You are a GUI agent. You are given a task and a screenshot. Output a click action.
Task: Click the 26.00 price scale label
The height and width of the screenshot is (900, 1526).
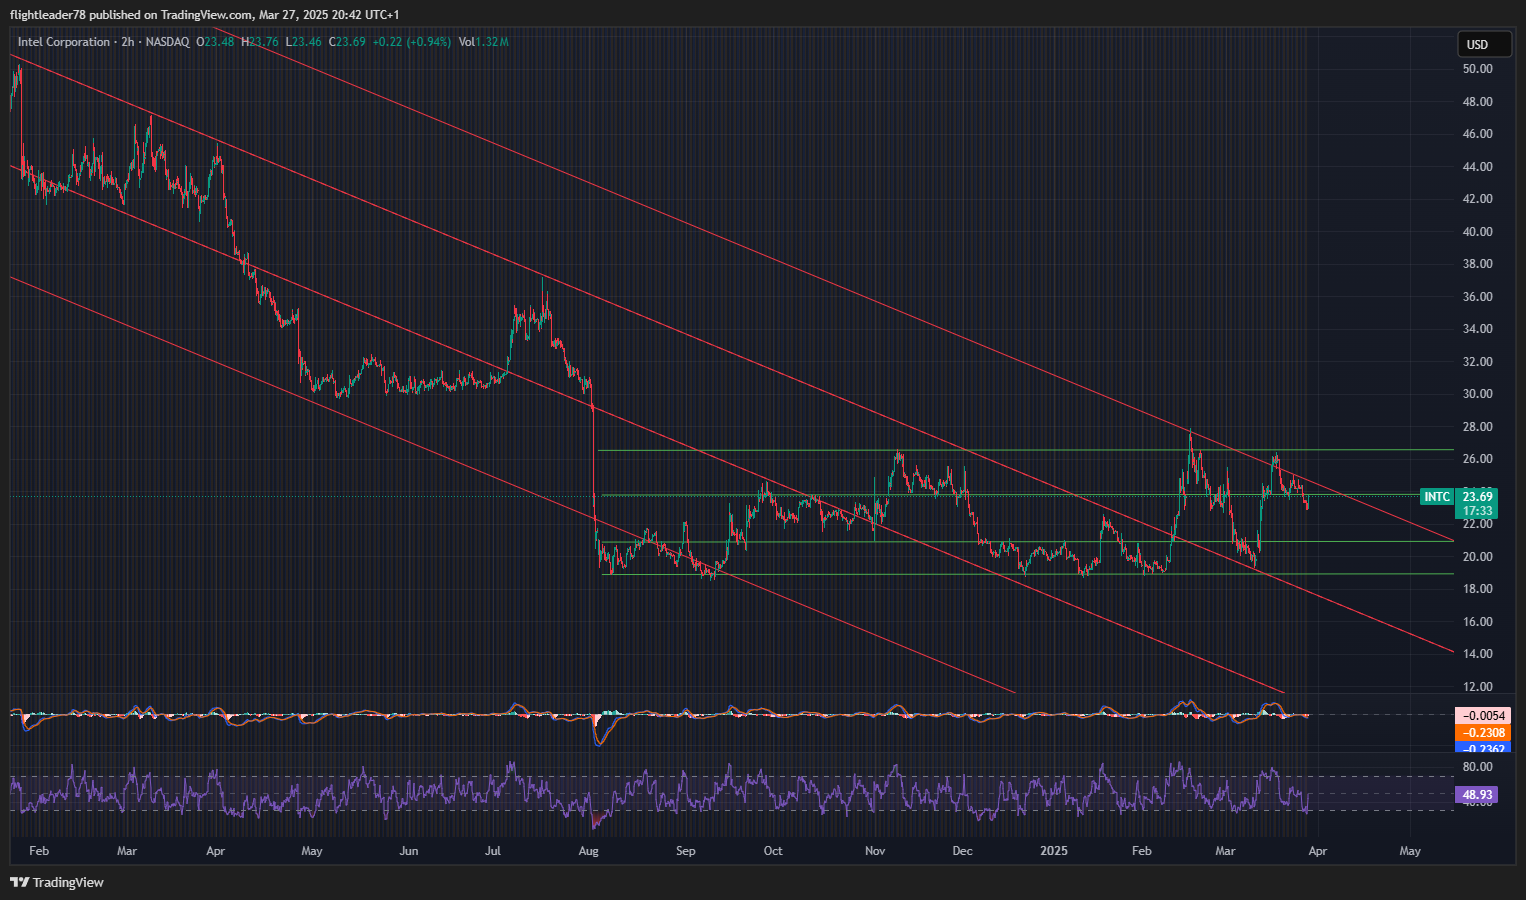click(1477, 459)
